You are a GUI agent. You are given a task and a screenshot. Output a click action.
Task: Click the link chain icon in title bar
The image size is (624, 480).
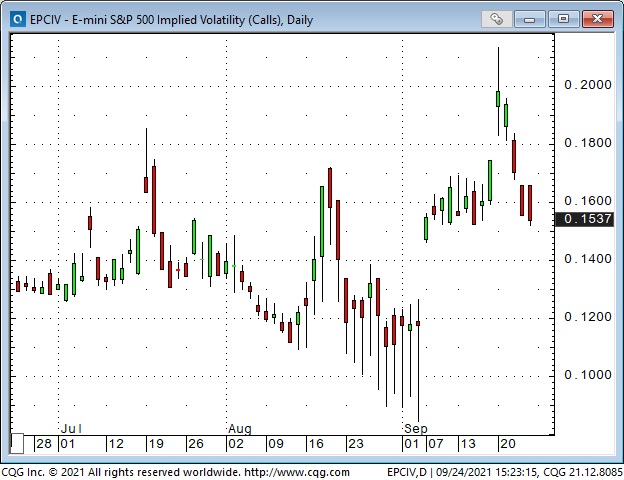tap(496, 19)
